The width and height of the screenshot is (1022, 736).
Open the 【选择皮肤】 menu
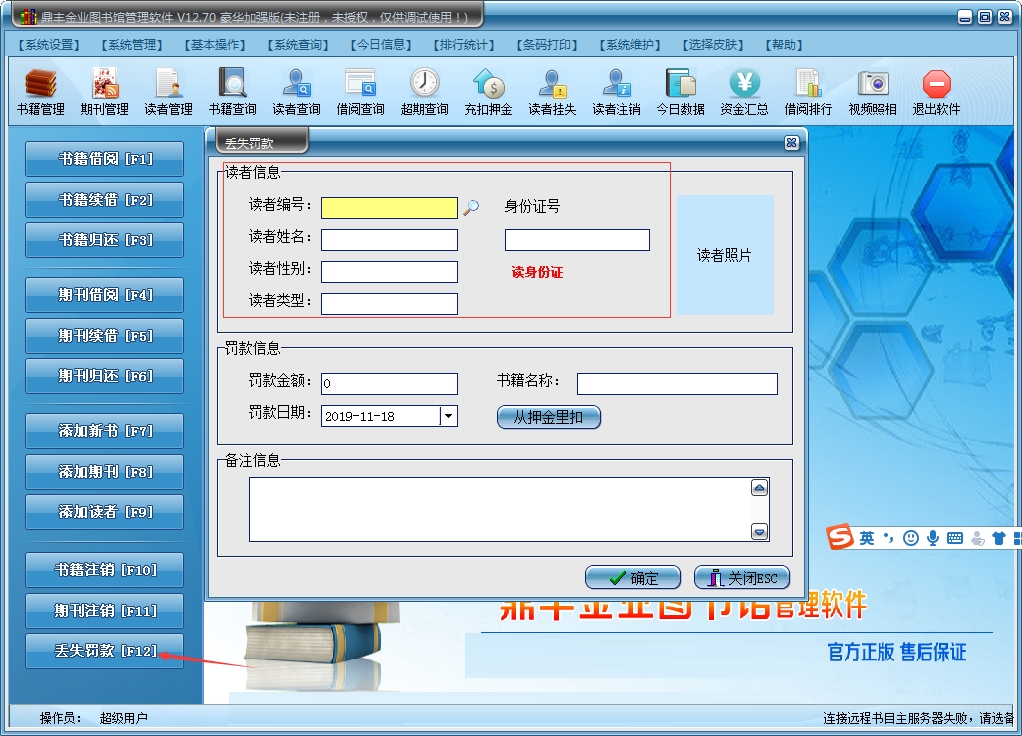coord(713,45)
